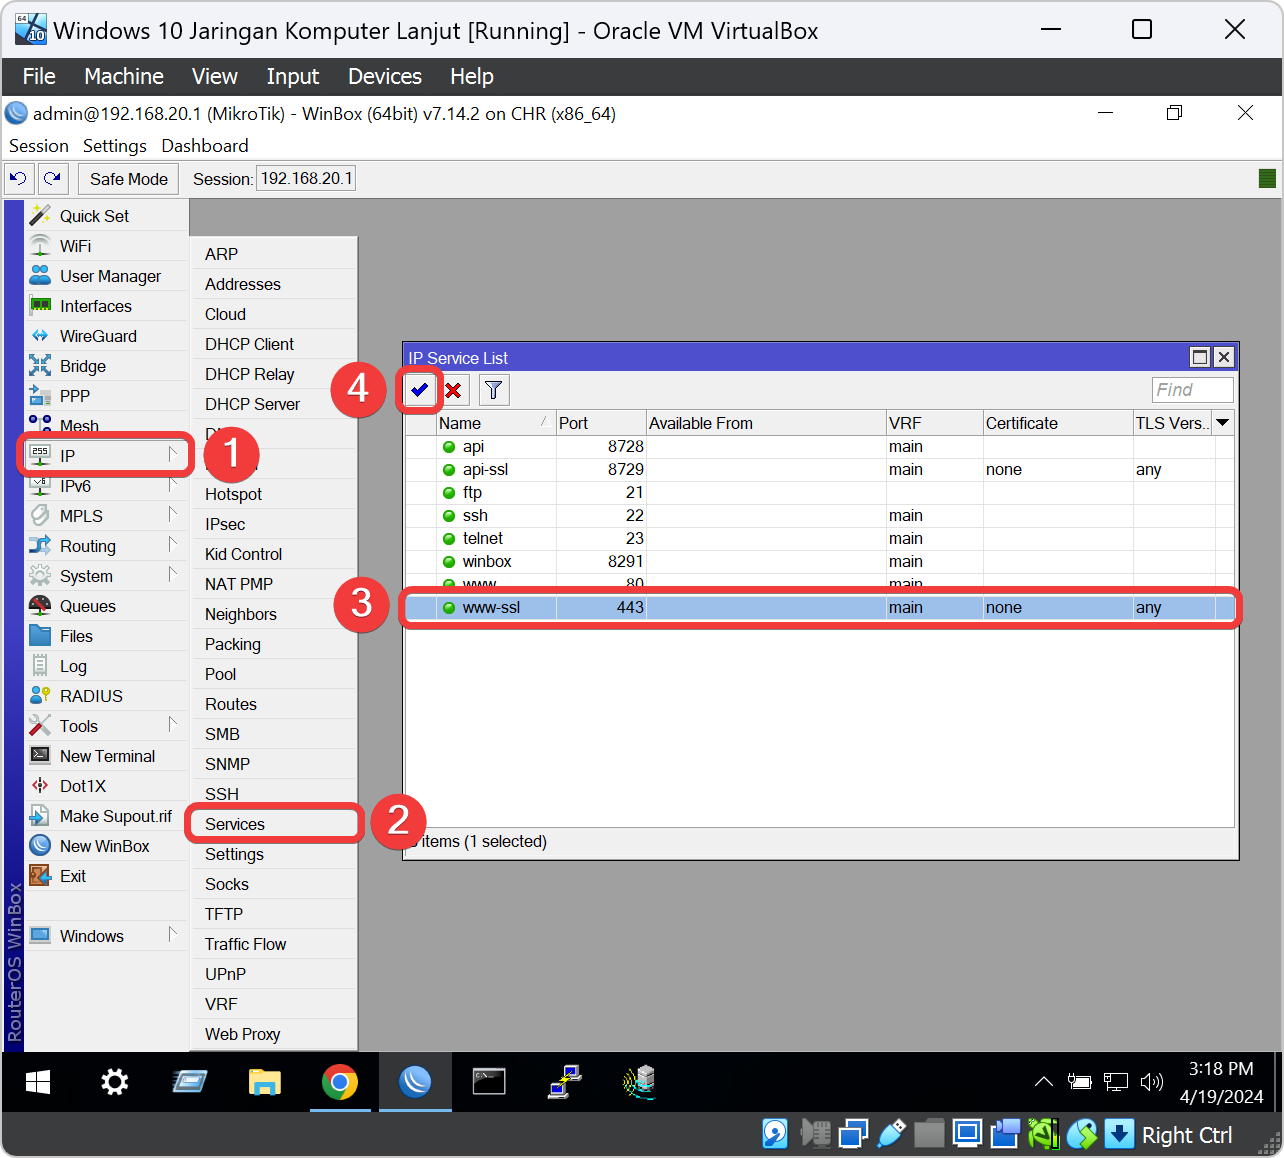Image resolution: width=1284 pixels, height=1158 pixels.
Task: Toggle Safe Mode
Action: tap(129, 179)
